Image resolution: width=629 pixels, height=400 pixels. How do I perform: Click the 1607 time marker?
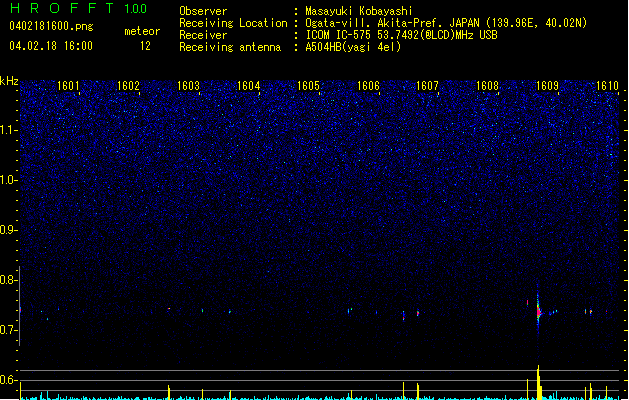(427, 86)
